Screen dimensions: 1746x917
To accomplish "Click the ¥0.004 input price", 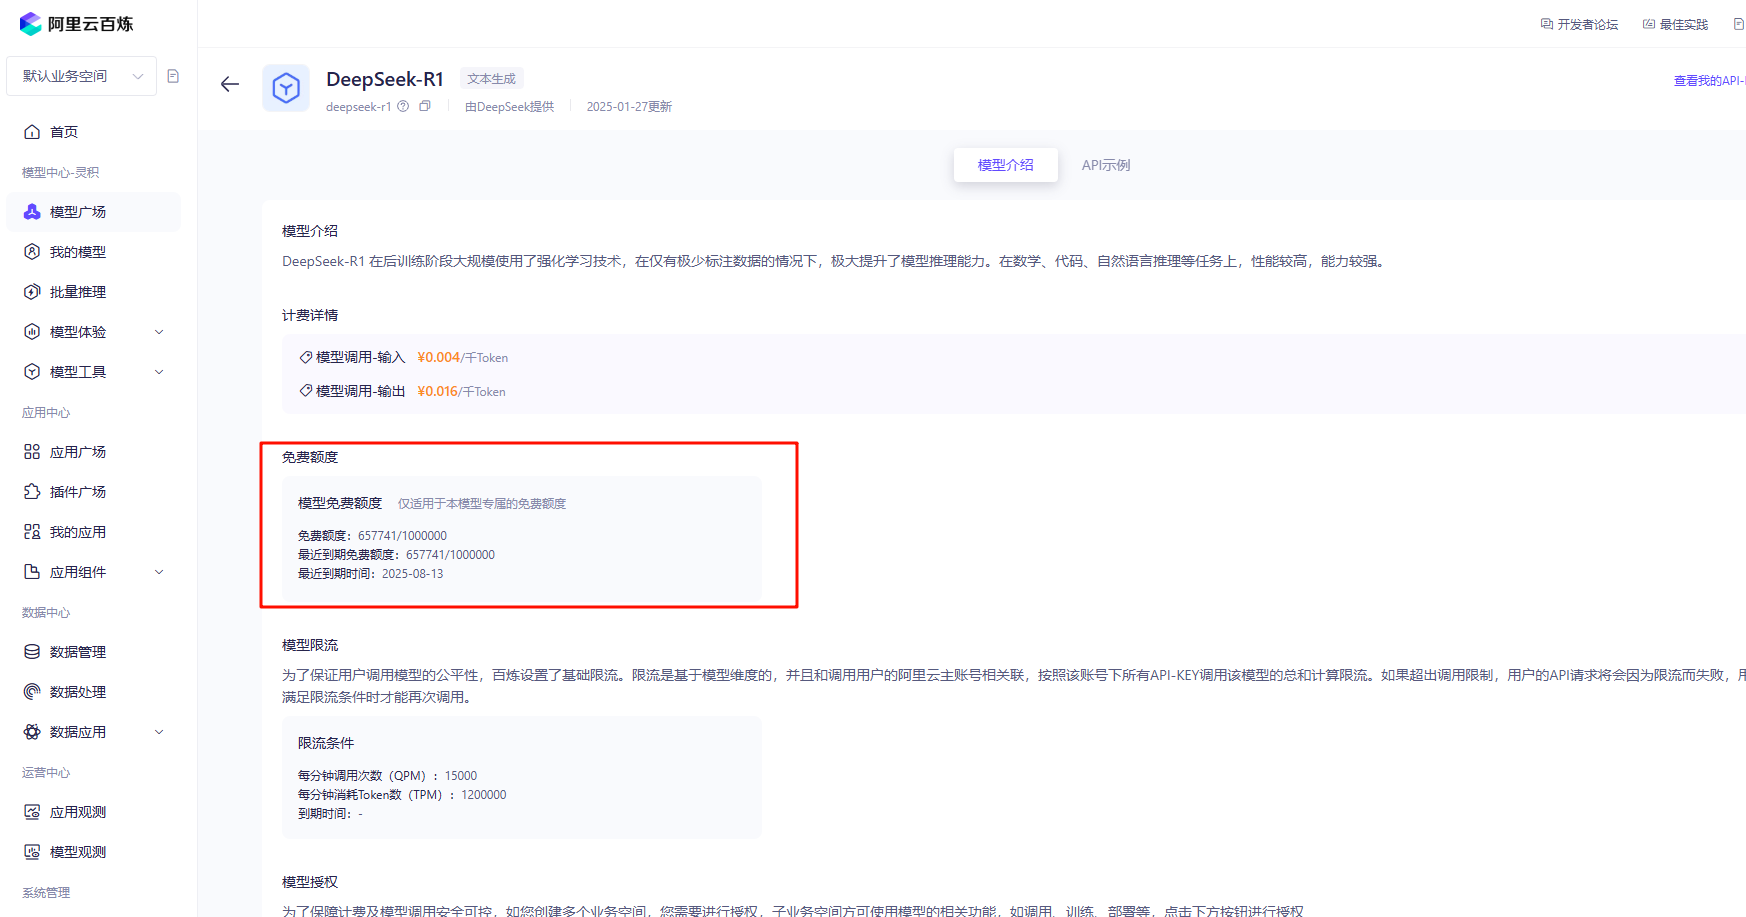I will (x=438, y=357).
